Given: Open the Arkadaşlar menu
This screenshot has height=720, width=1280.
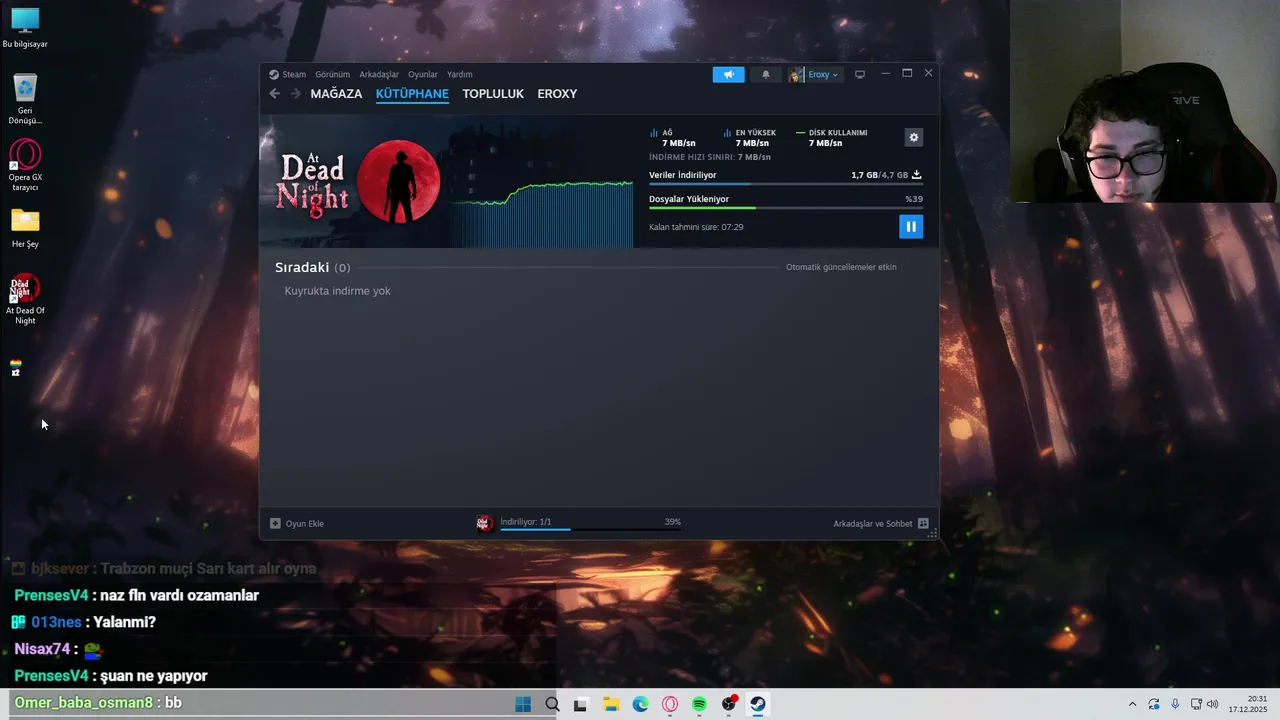Looking at the screenshot, I should 379,74.
